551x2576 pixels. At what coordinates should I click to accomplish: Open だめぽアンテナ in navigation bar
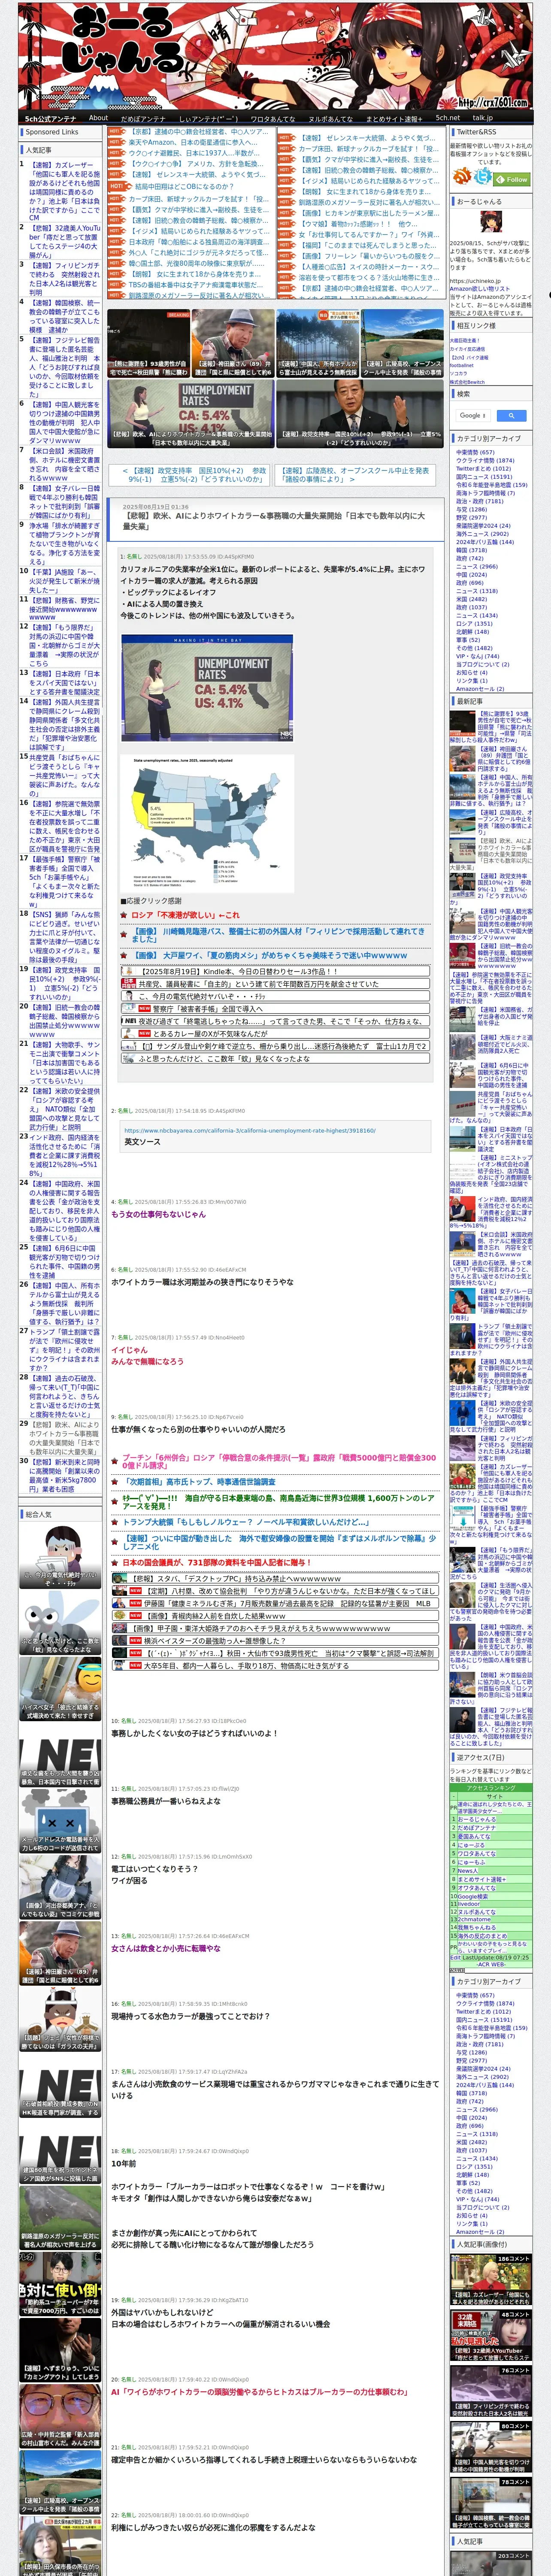point(143,118)
